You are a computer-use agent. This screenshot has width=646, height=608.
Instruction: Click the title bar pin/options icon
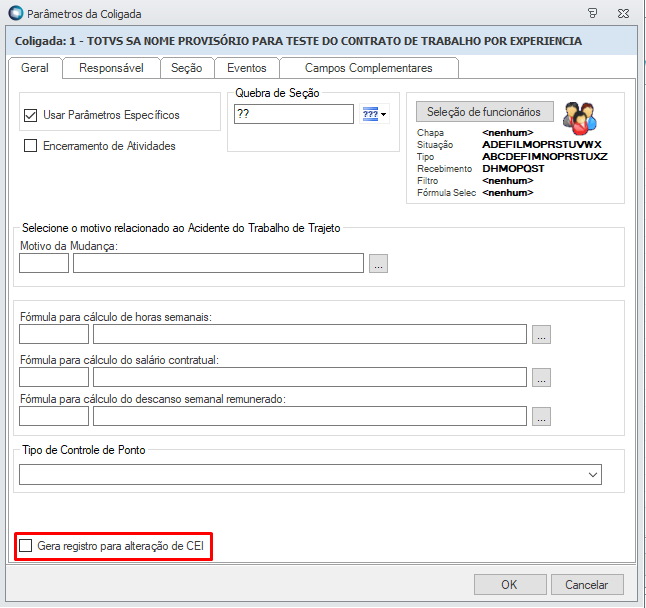click(592, 14)
